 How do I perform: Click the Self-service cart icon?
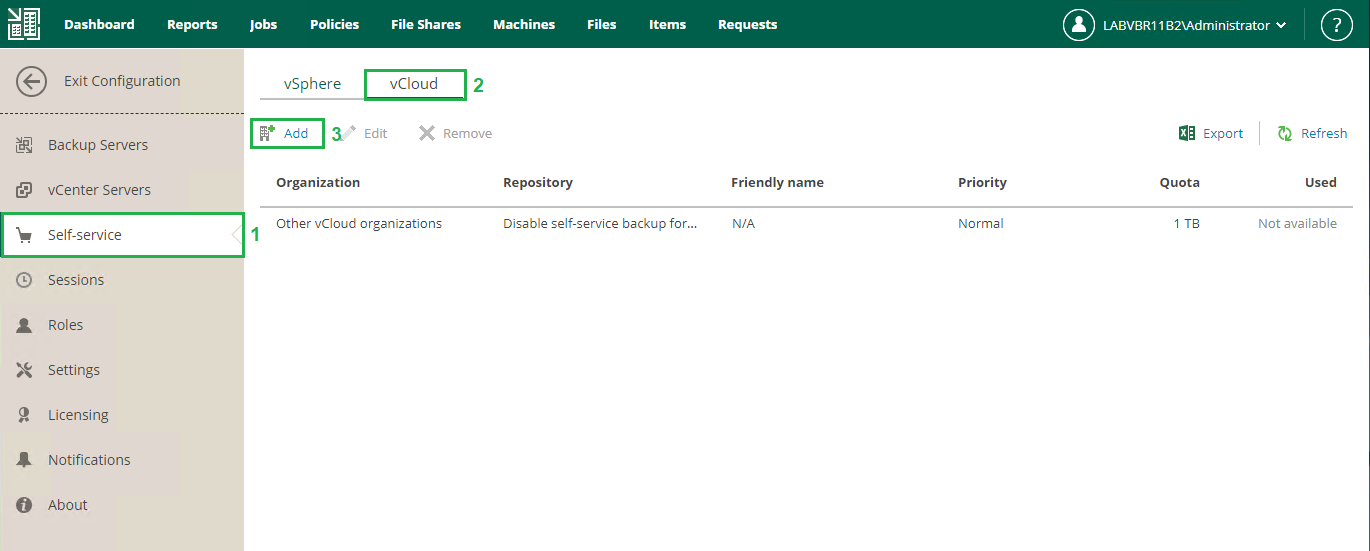[x=25, y=235]
